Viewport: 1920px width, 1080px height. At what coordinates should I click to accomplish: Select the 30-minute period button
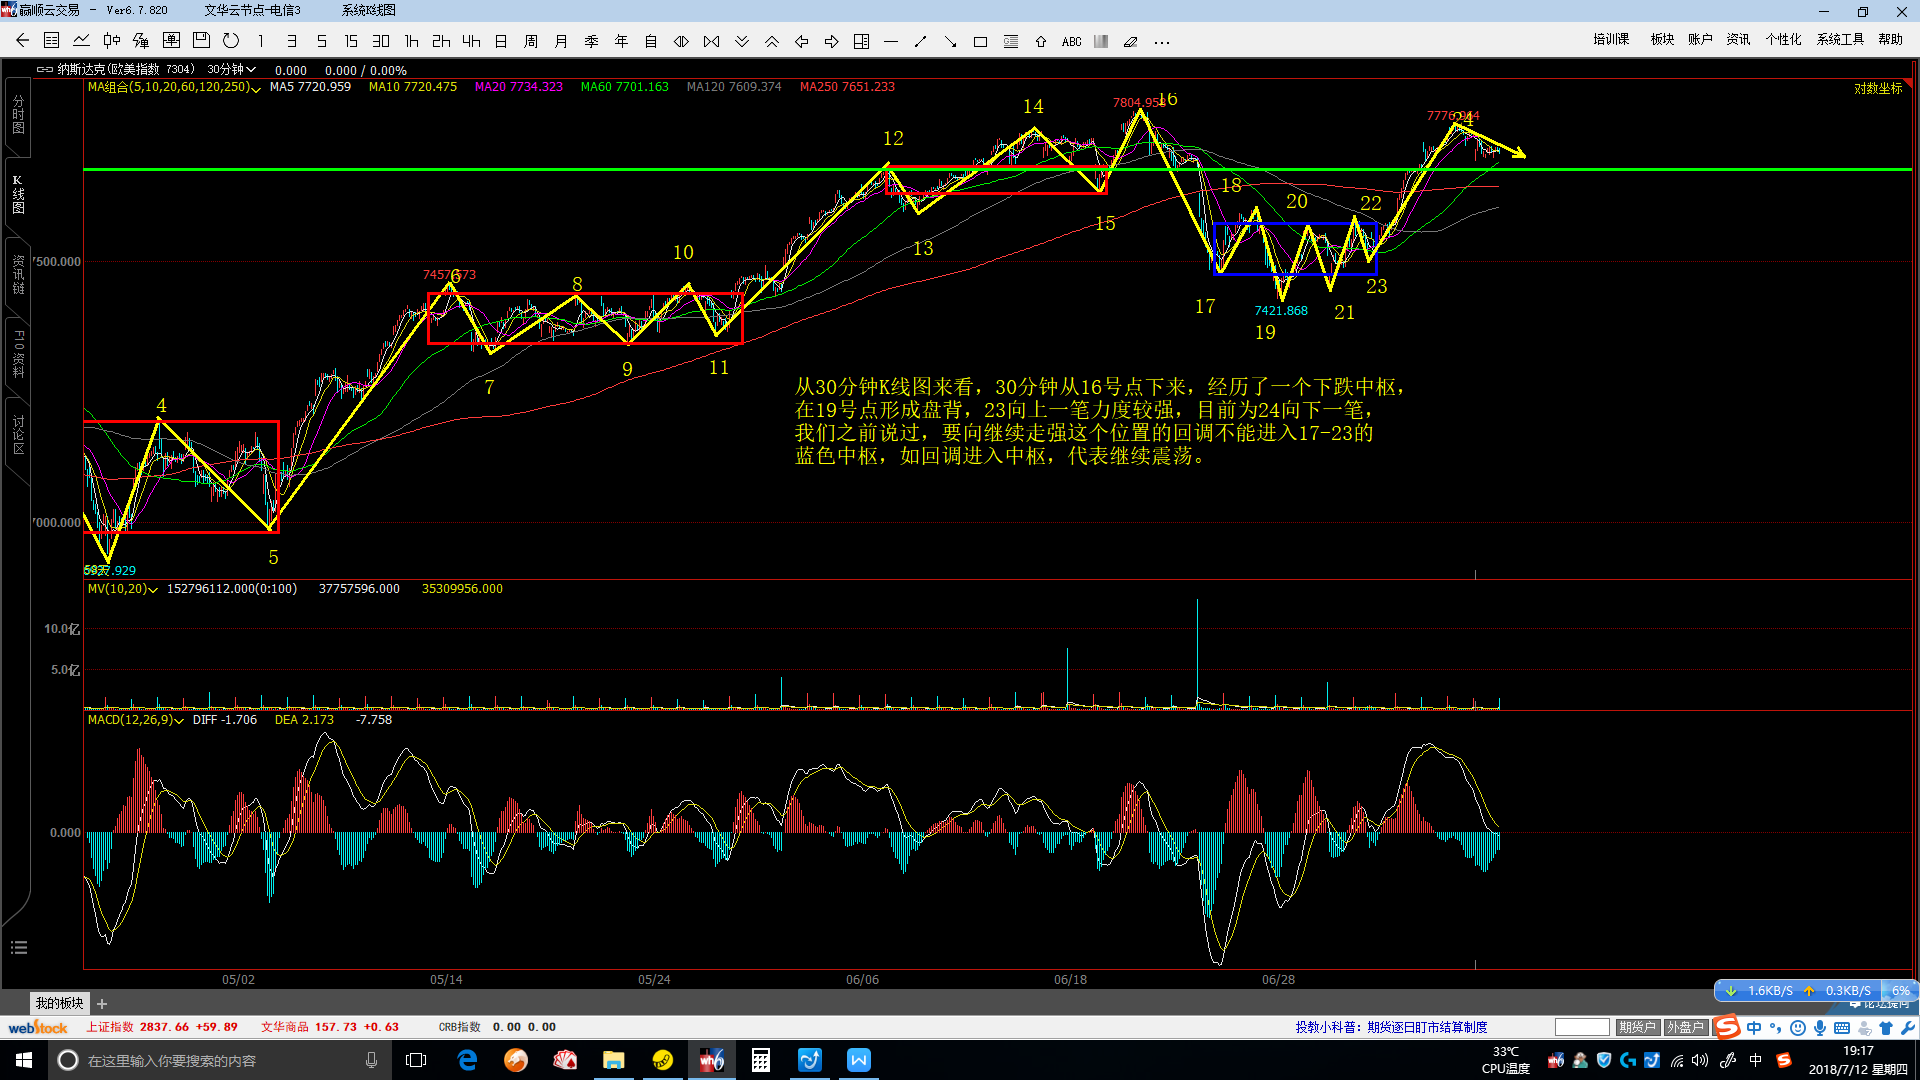pyautogui.click(x=381, y=41)
